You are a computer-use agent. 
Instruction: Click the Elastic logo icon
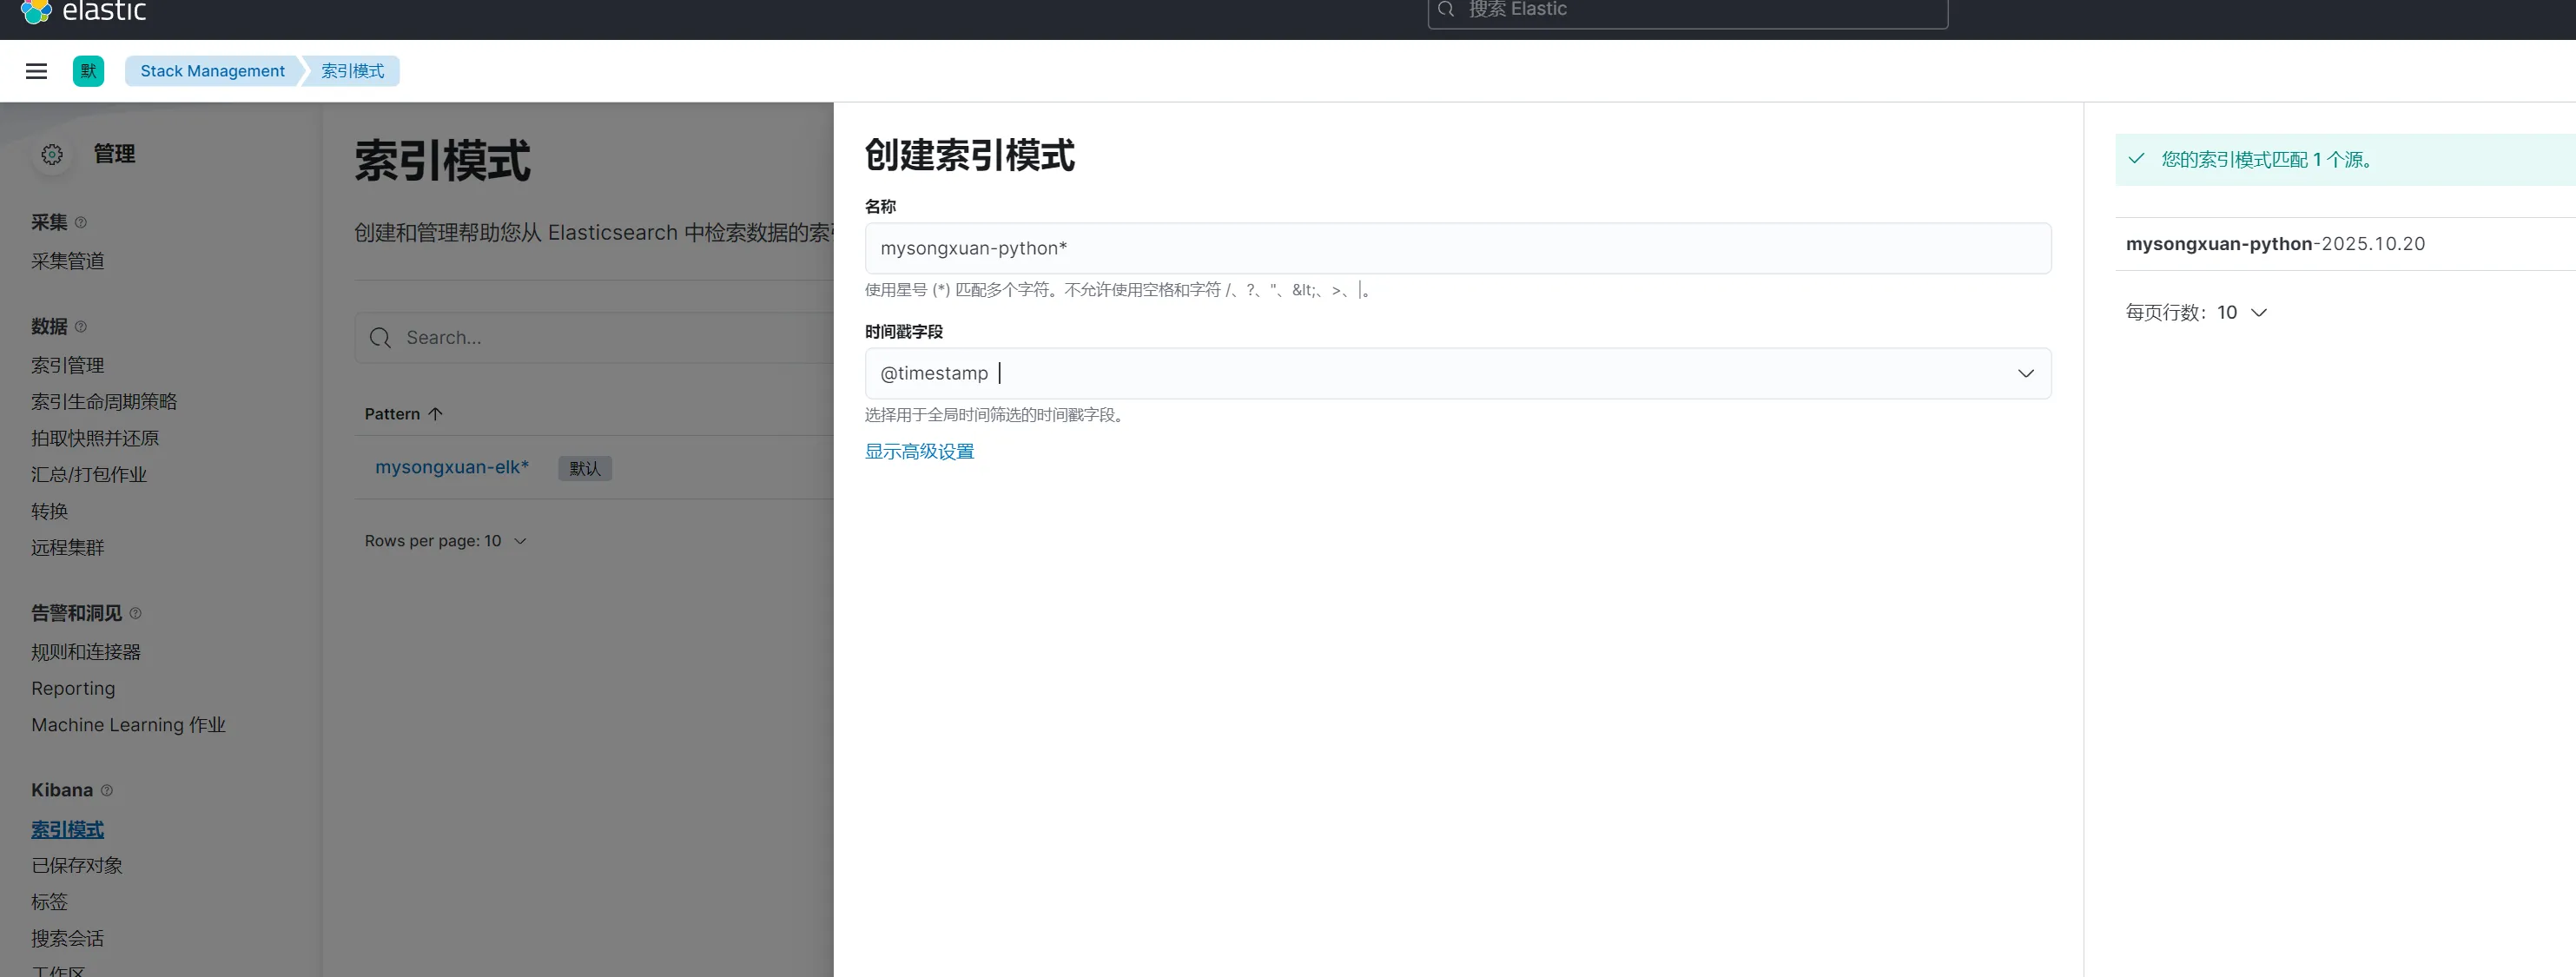[36, 11]
